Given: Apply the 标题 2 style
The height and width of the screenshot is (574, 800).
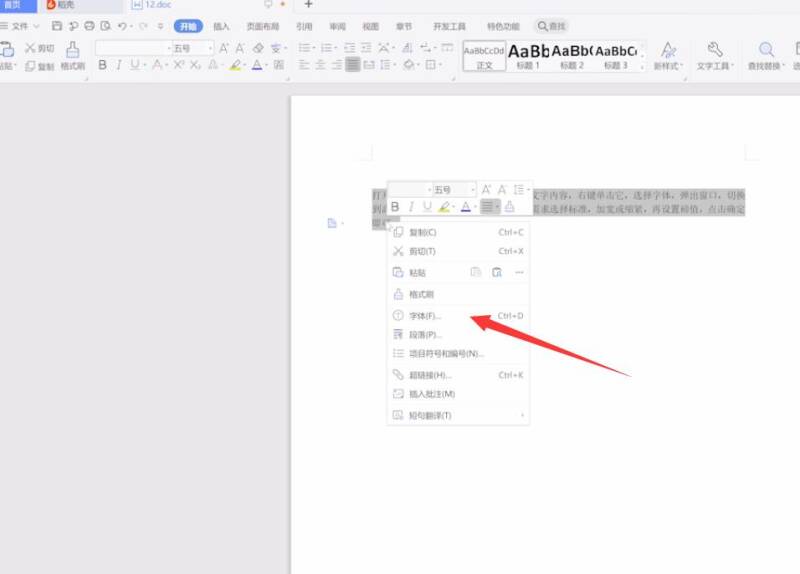Looking at the screenshot, I should point(571,56).
